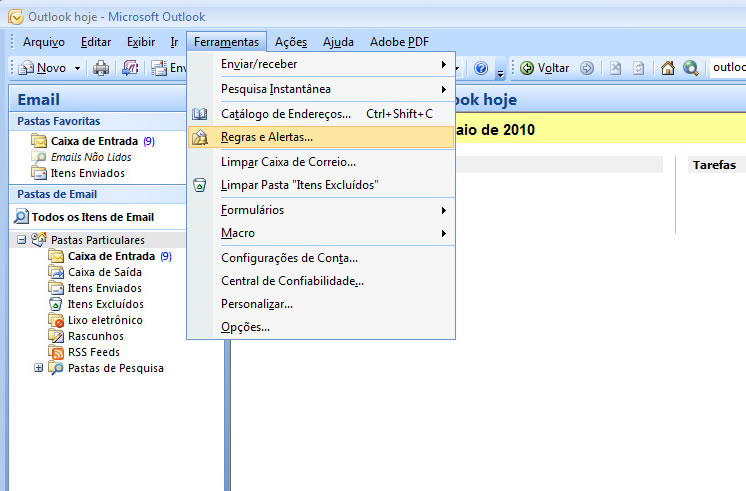This screenshot has width=746, height=491.
Task: Click the Voltar back button
Action: tap(544, 68)
